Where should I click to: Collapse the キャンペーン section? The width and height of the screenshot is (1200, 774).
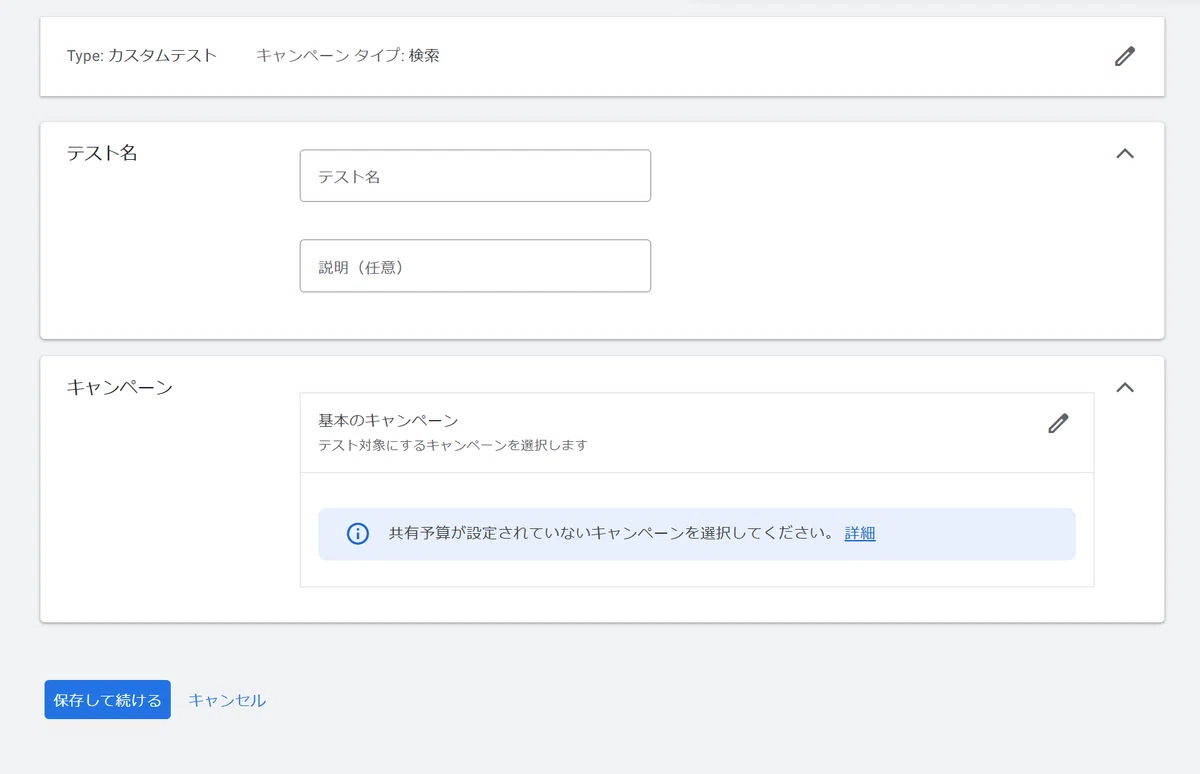[1125, 388]
